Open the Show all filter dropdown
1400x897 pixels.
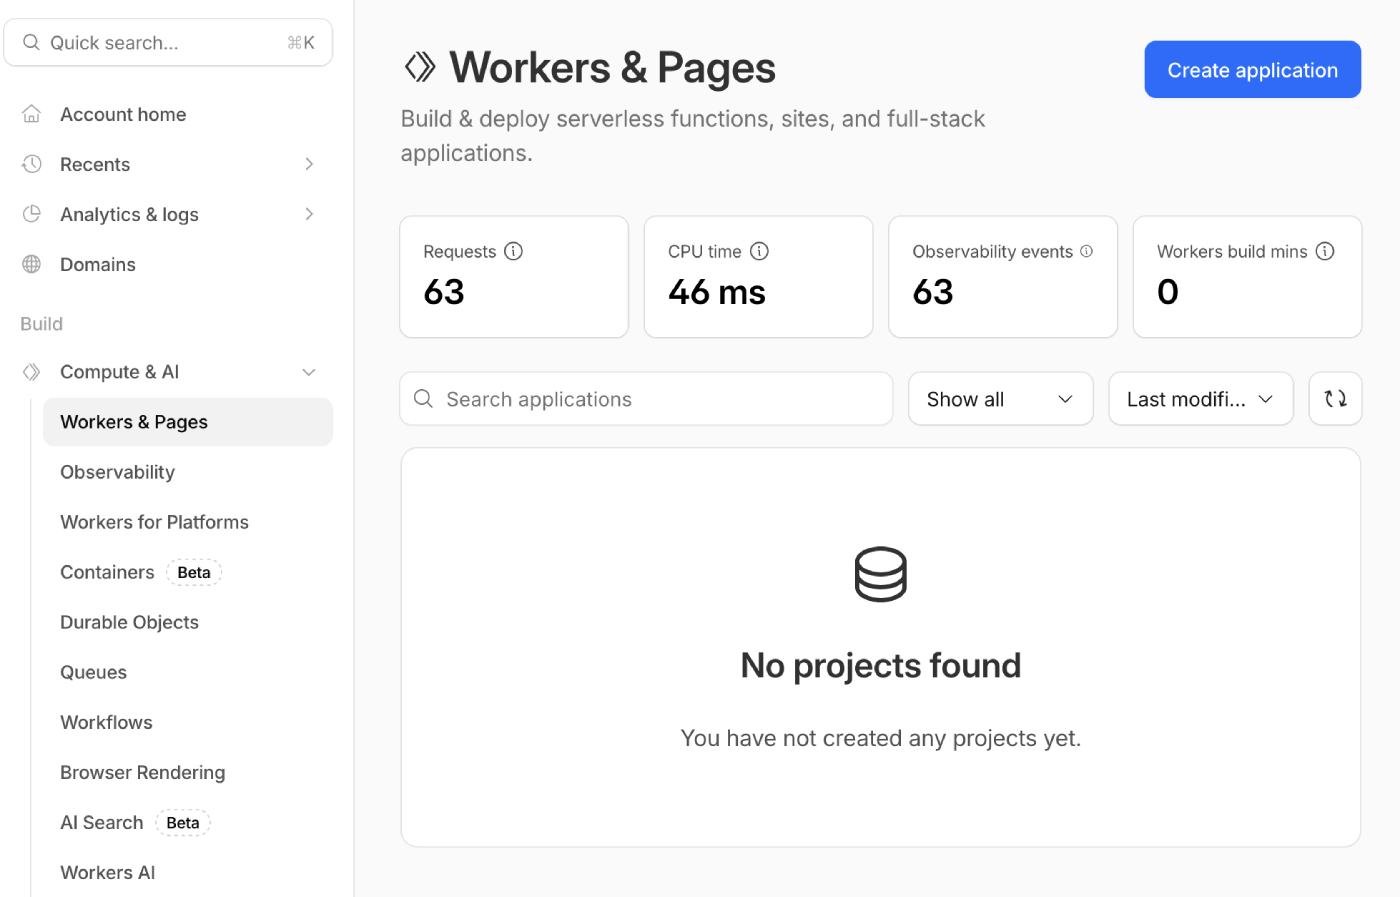click(x=1000, y=398)
